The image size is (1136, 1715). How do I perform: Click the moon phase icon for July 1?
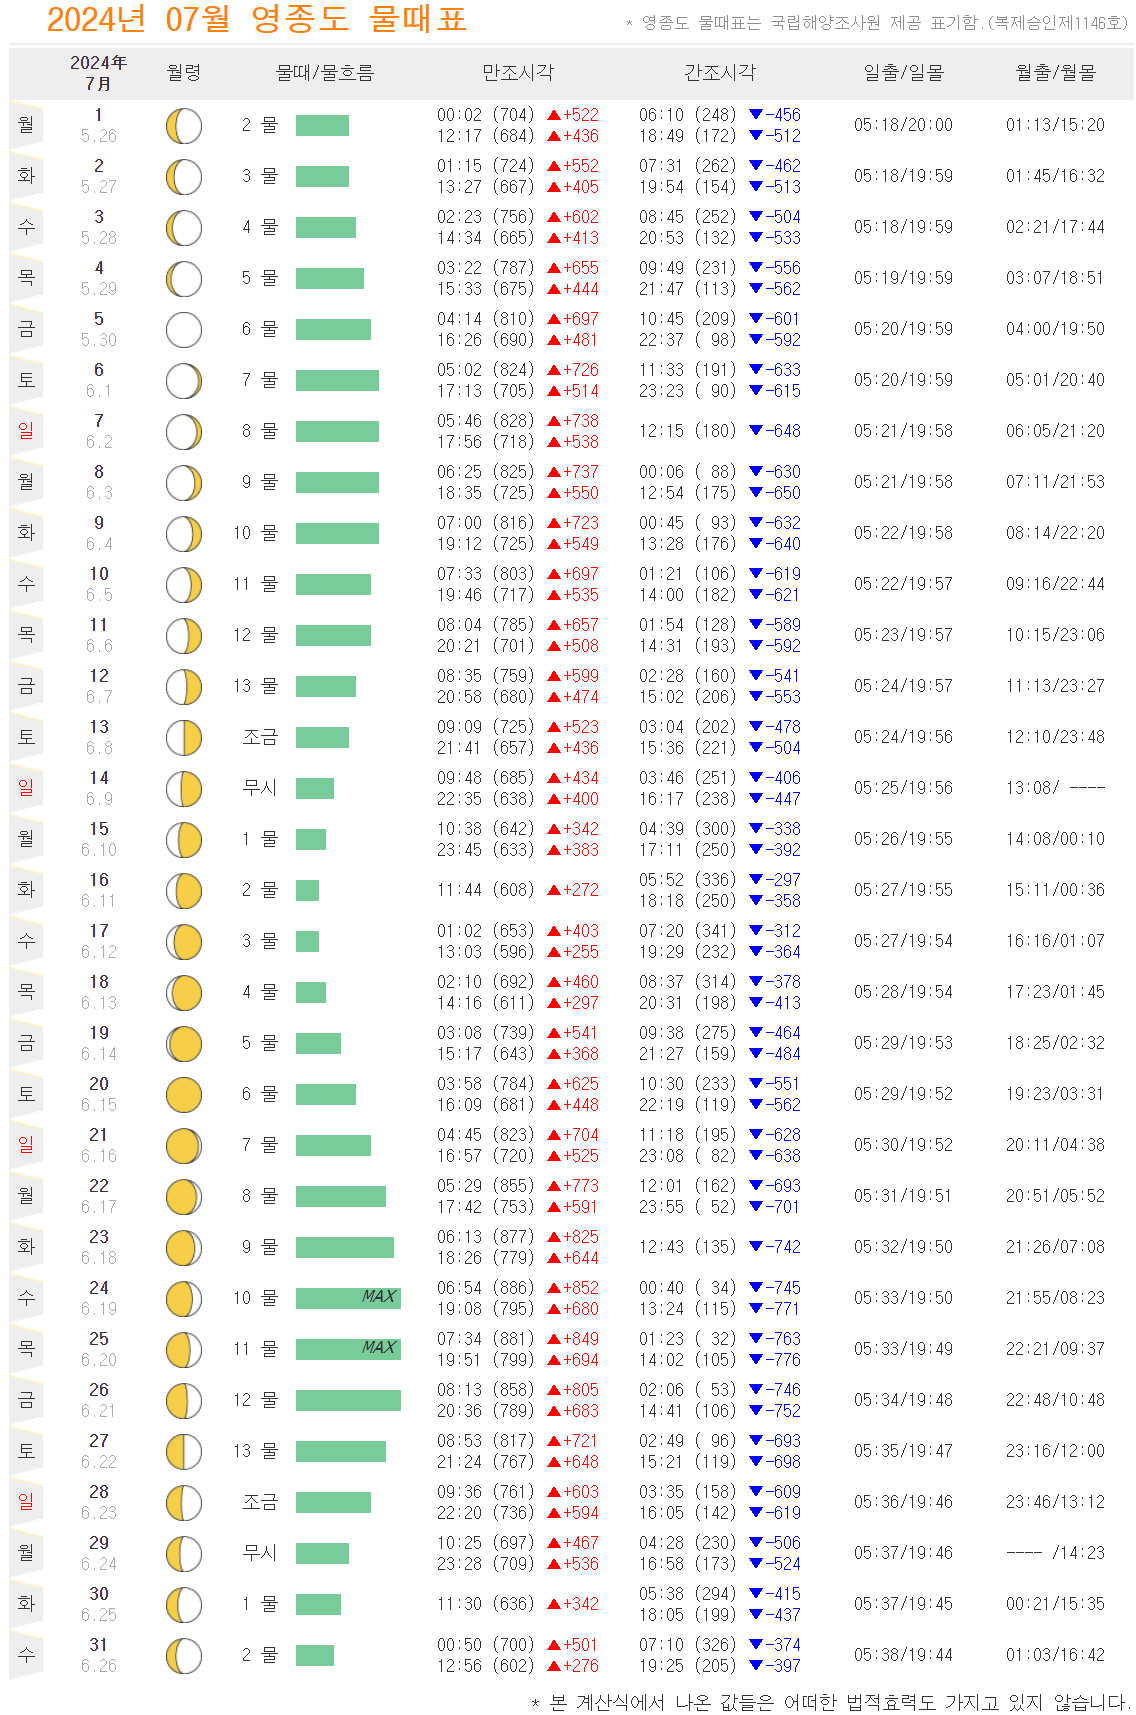coord(184,126)
